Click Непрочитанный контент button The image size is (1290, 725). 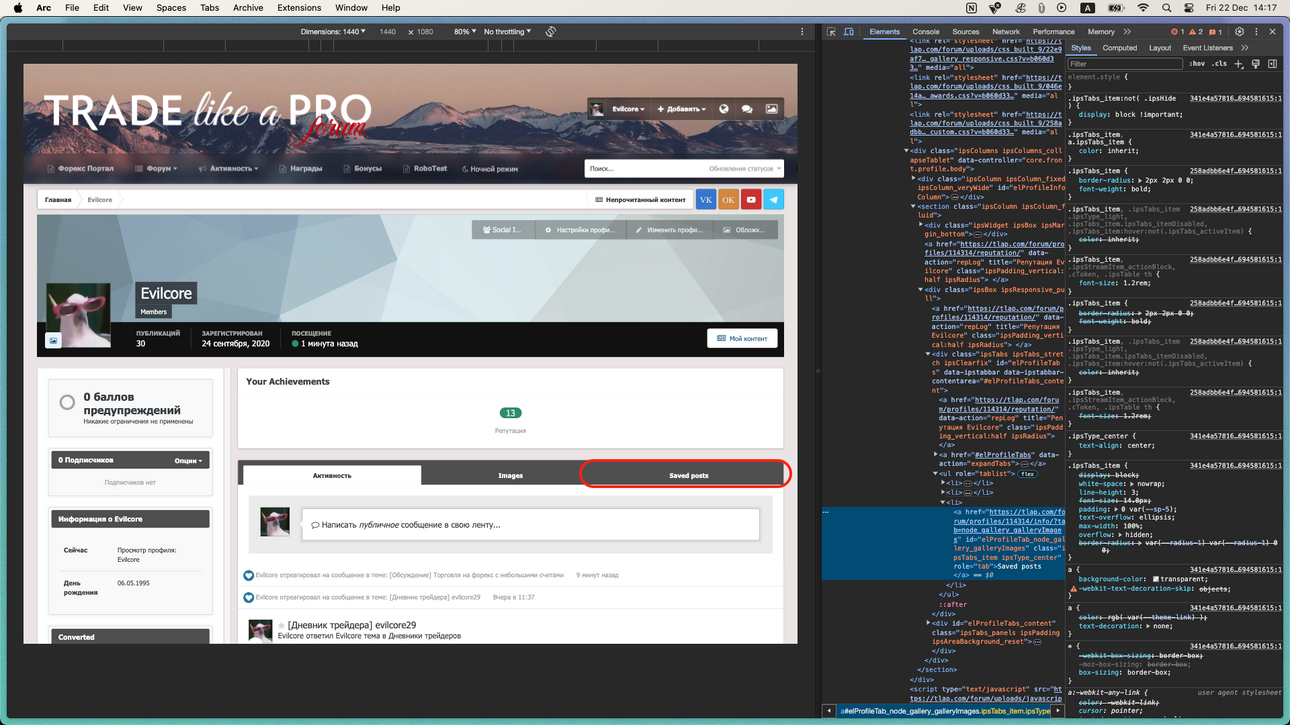click(640, 200)
